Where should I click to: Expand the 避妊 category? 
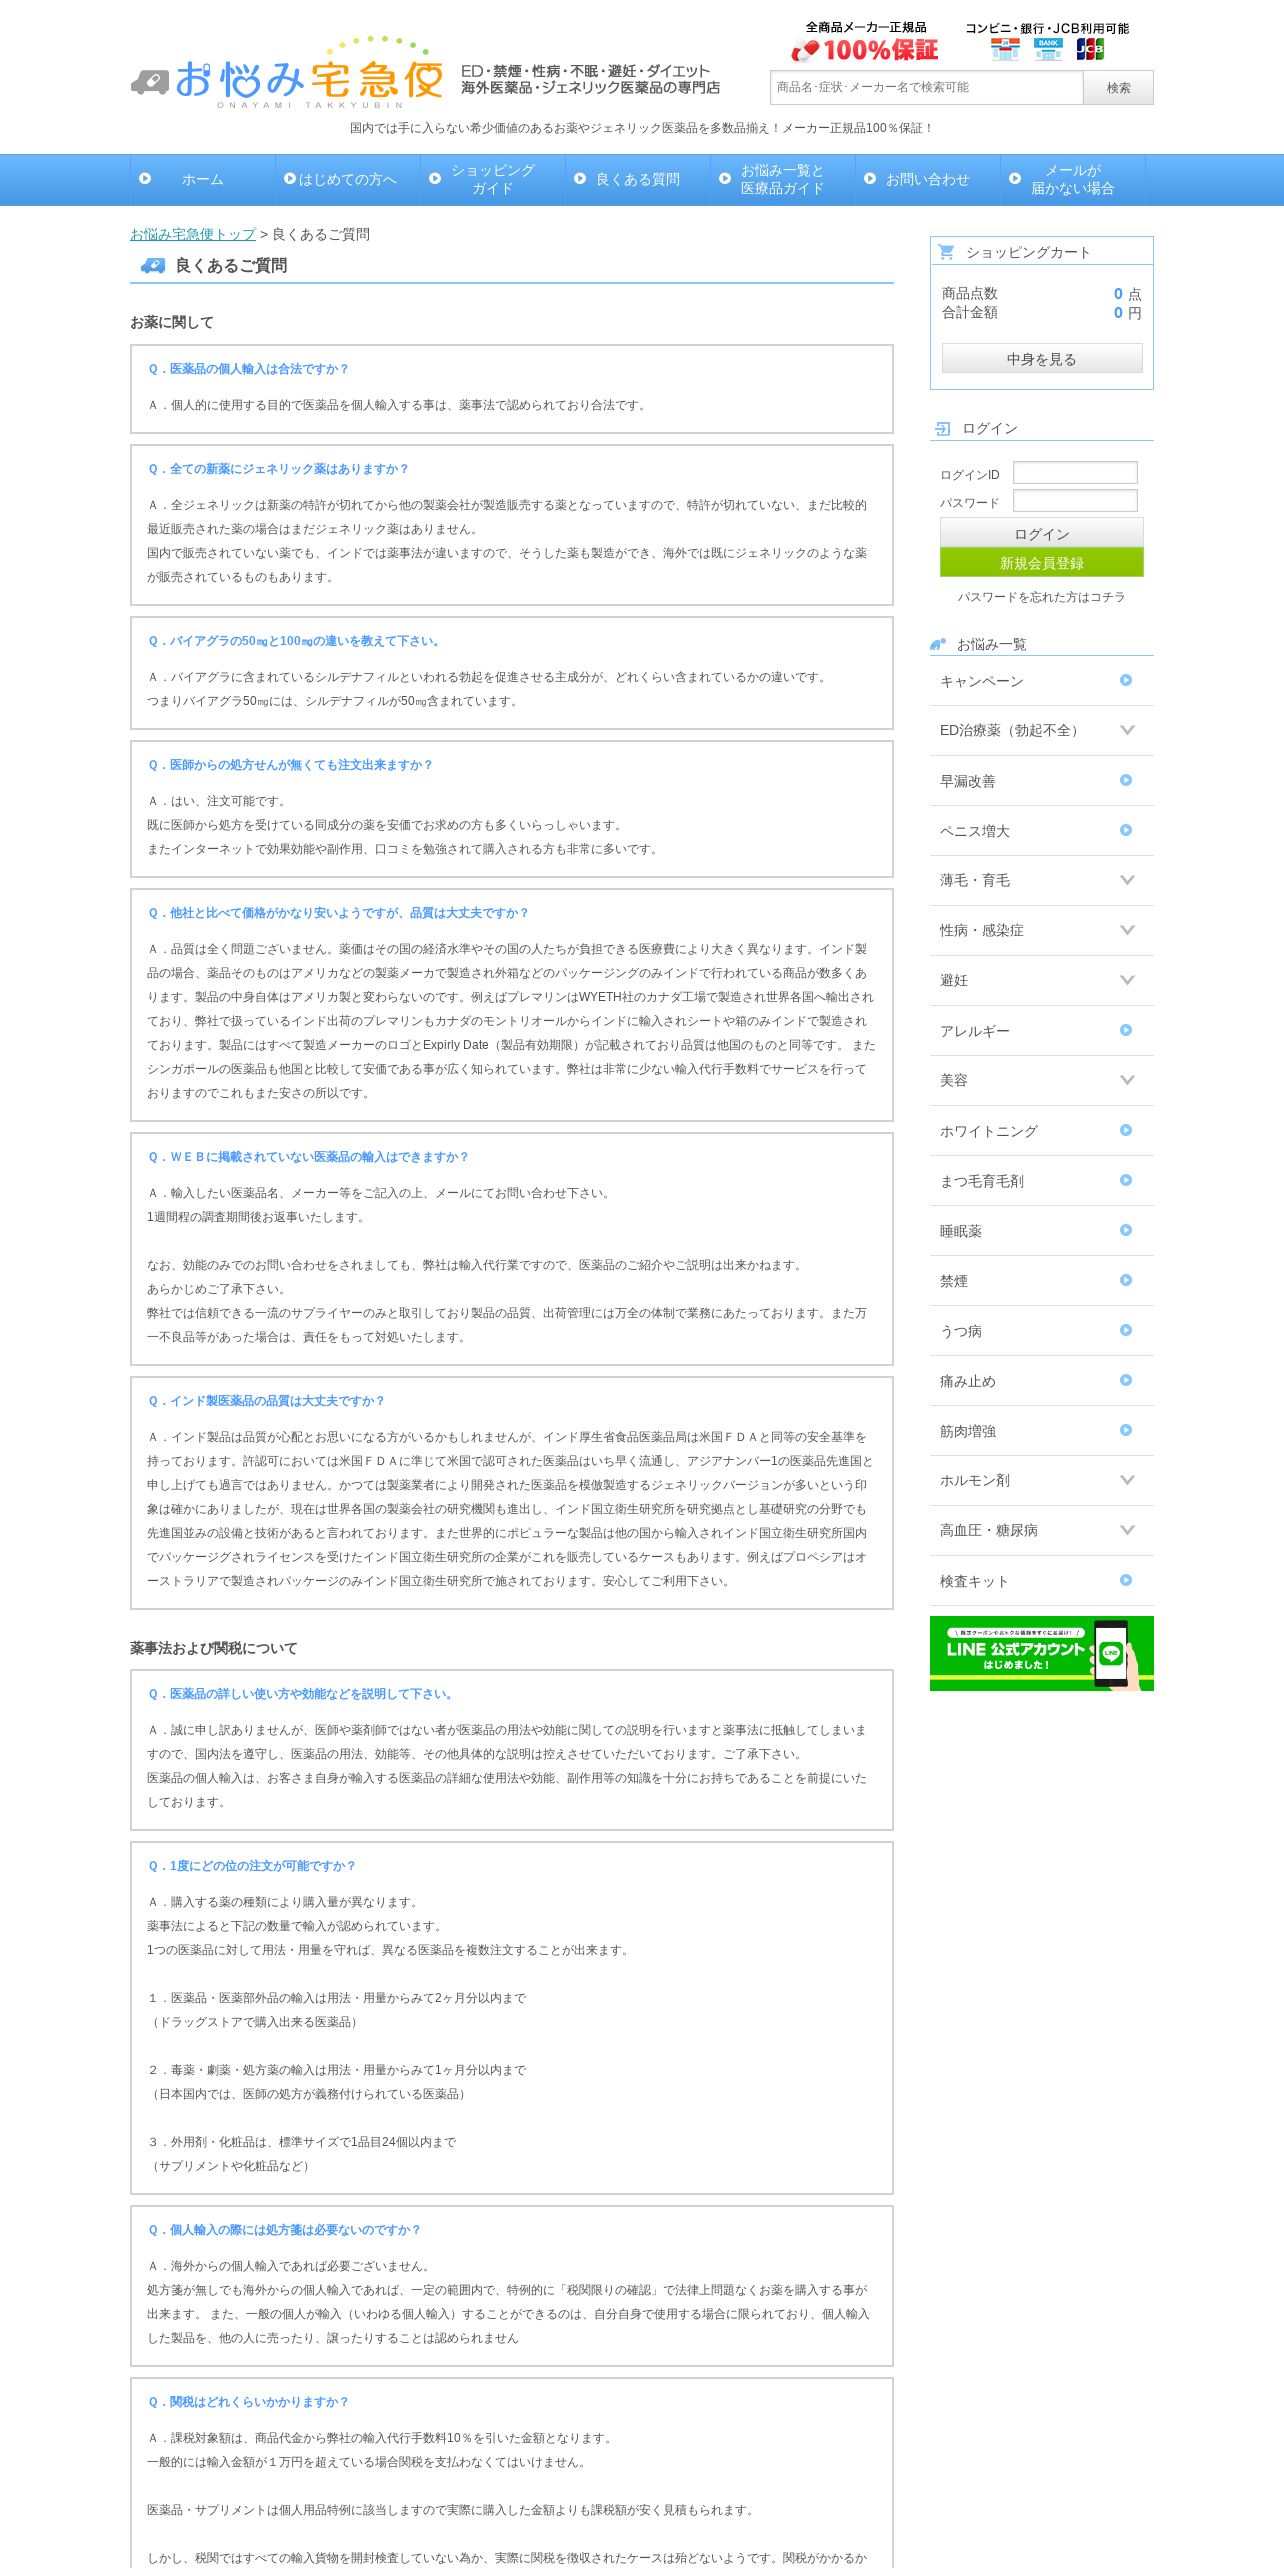pos(1042,980)
